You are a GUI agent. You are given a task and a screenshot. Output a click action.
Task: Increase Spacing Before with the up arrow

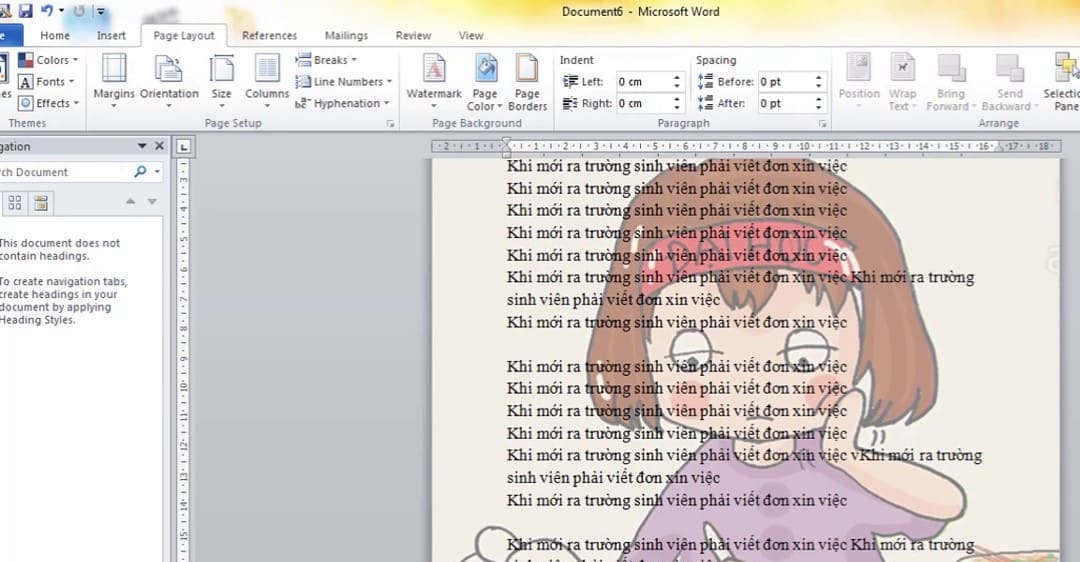(x=818, y=77)
